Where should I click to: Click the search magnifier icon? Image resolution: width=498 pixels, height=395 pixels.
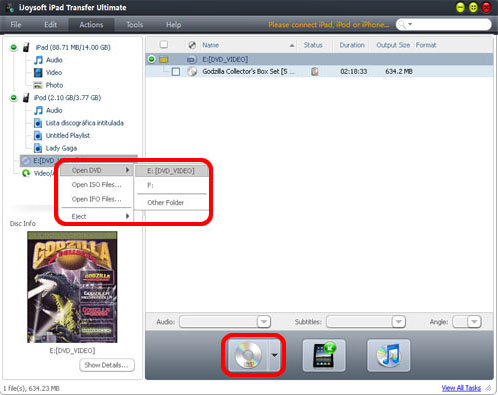[x=402, y=24]
